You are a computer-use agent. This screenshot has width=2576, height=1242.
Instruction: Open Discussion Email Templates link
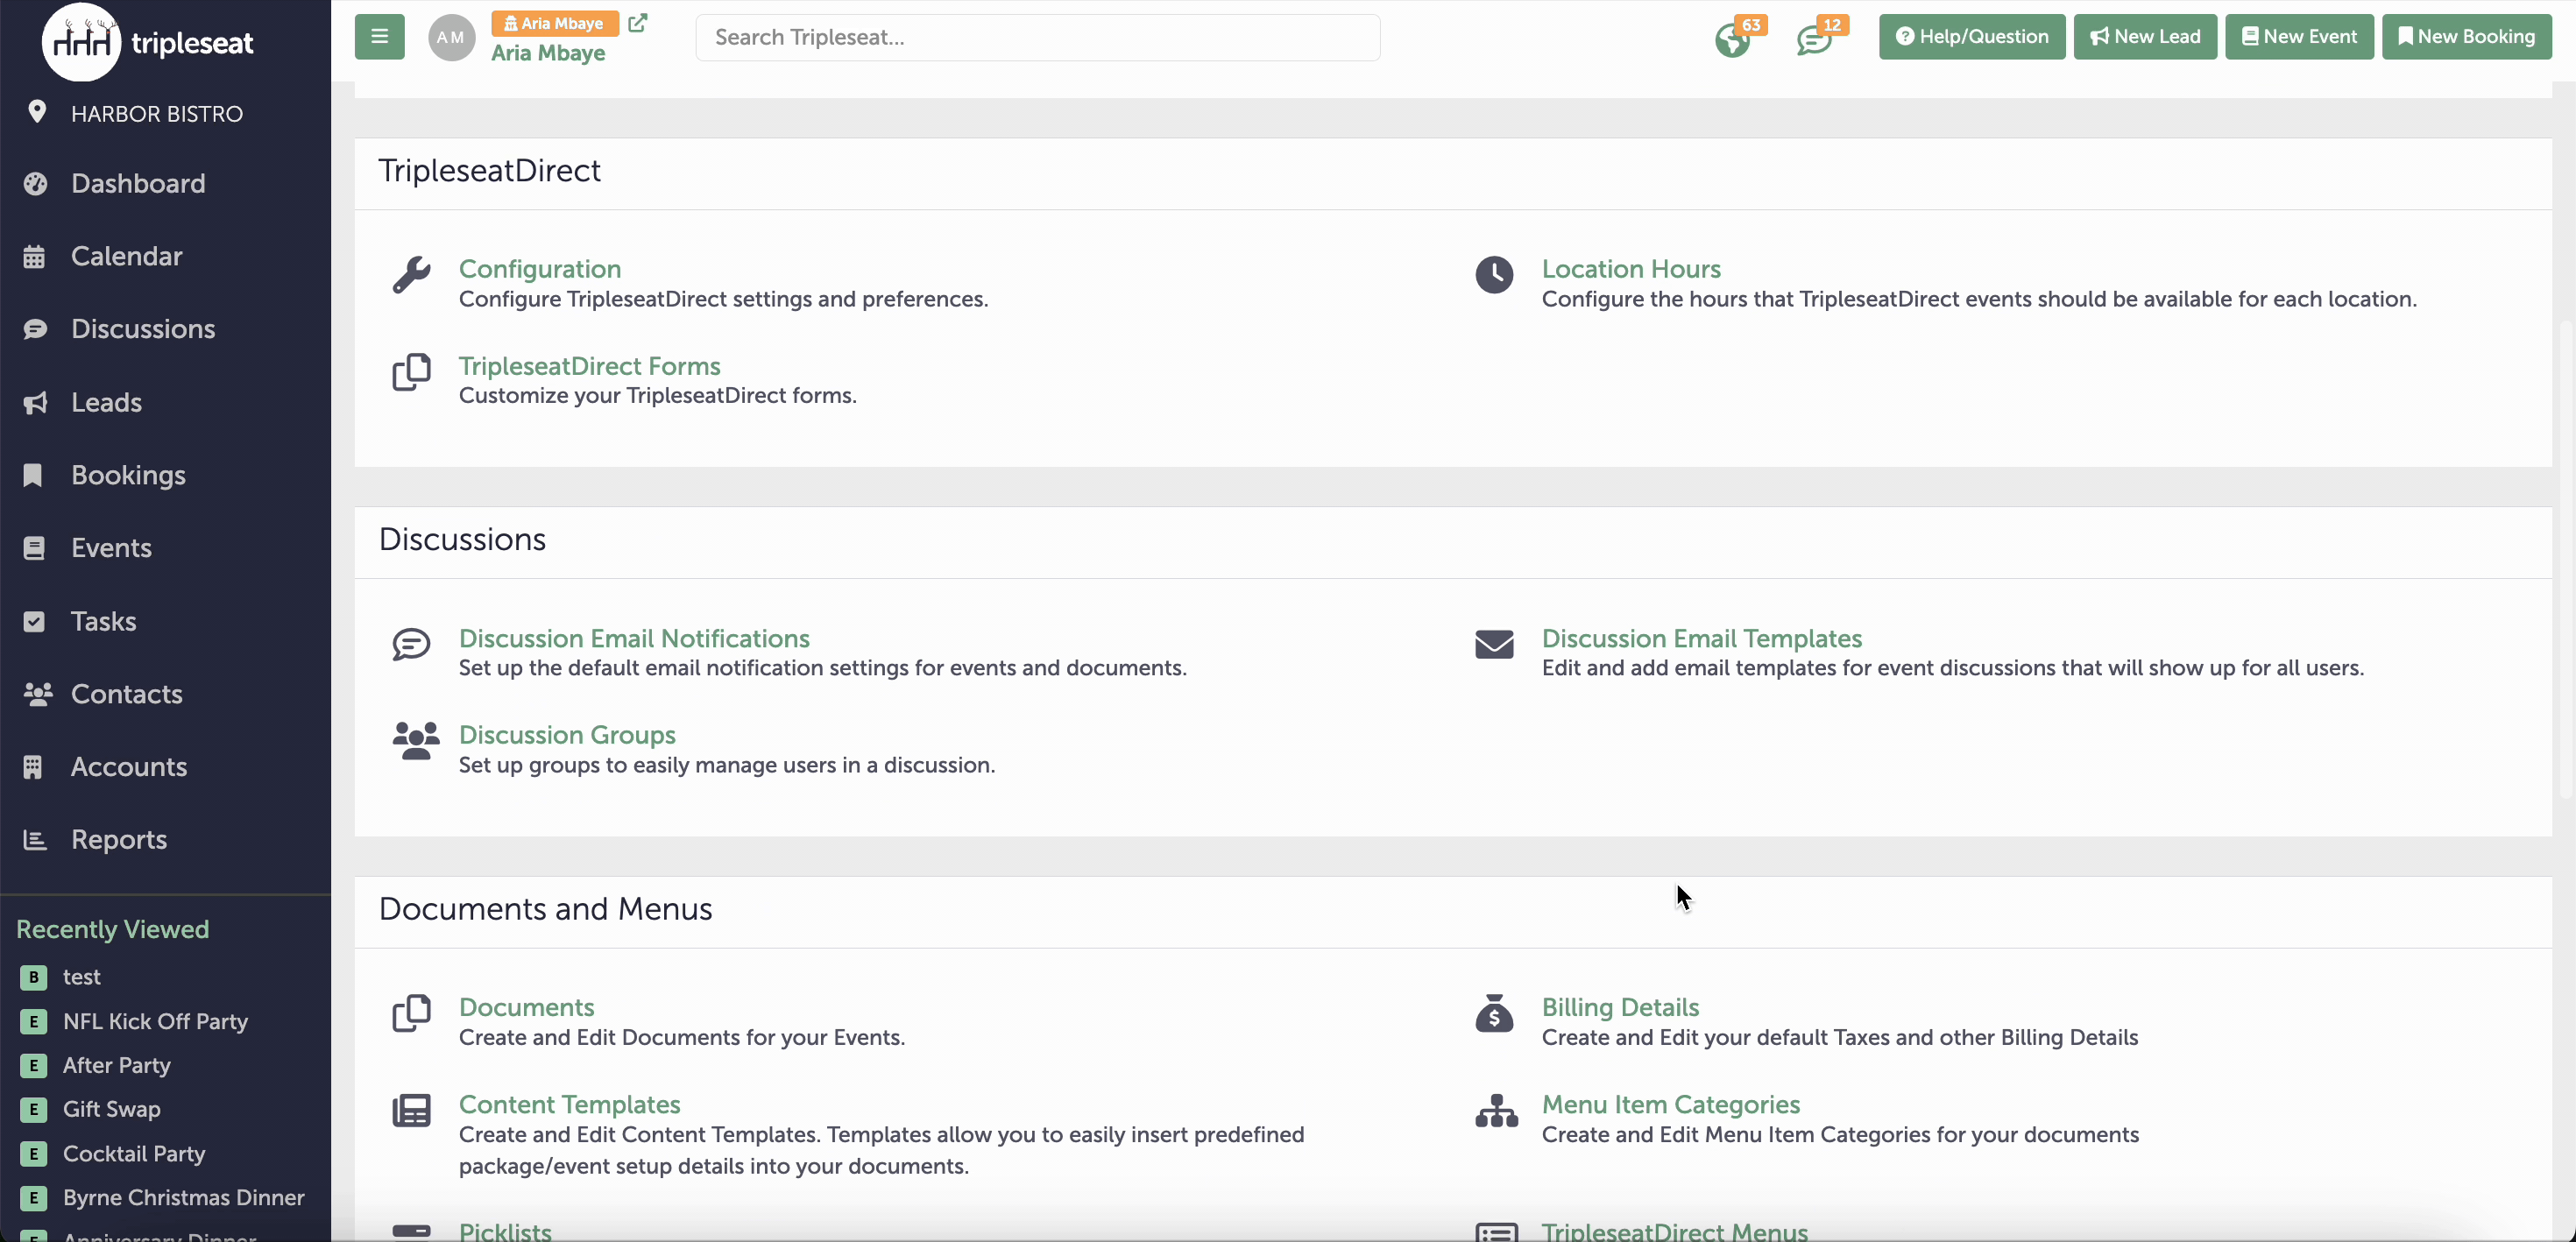pyautogui.click(x=1702, y=638)
